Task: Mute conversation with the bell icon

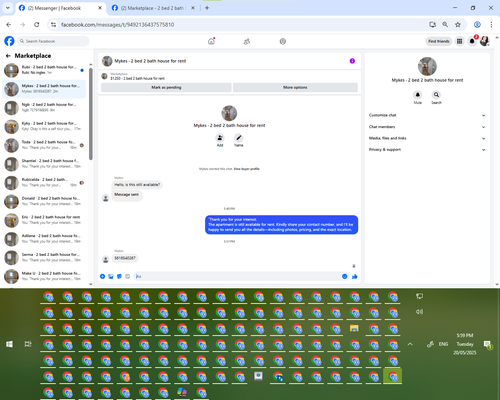Action: [418, 95]
